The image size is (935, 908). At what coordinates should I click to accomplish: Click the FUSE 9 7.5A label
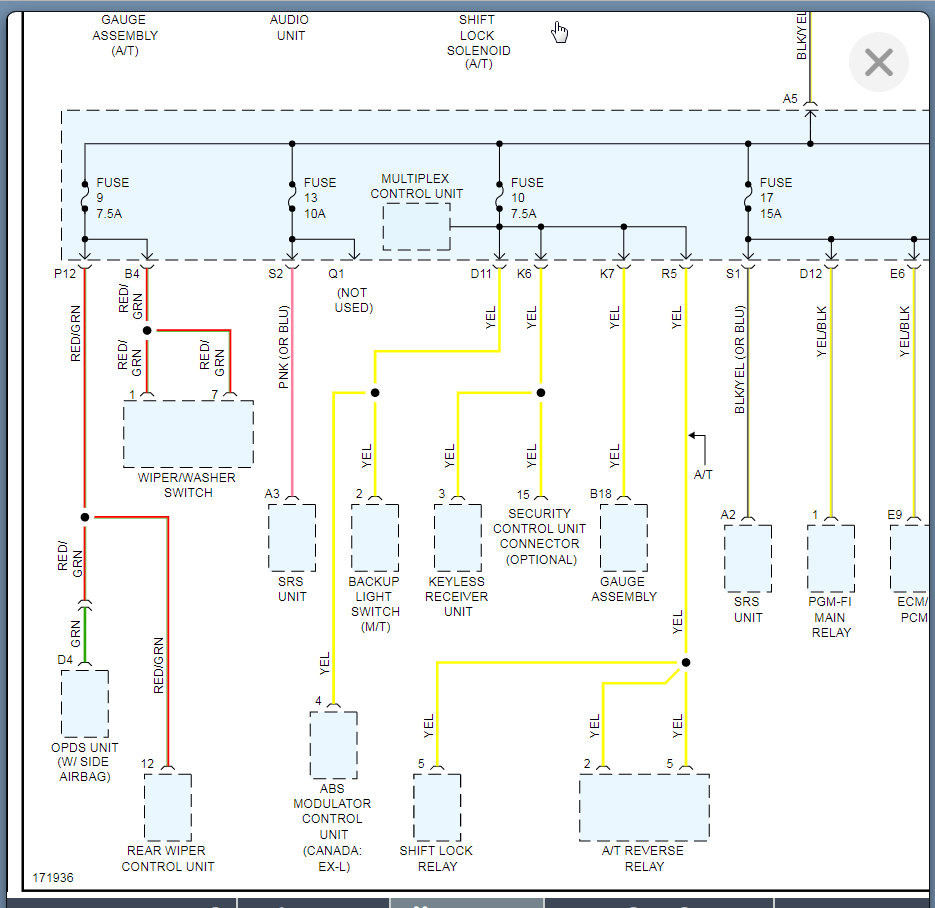pos(112,198)
